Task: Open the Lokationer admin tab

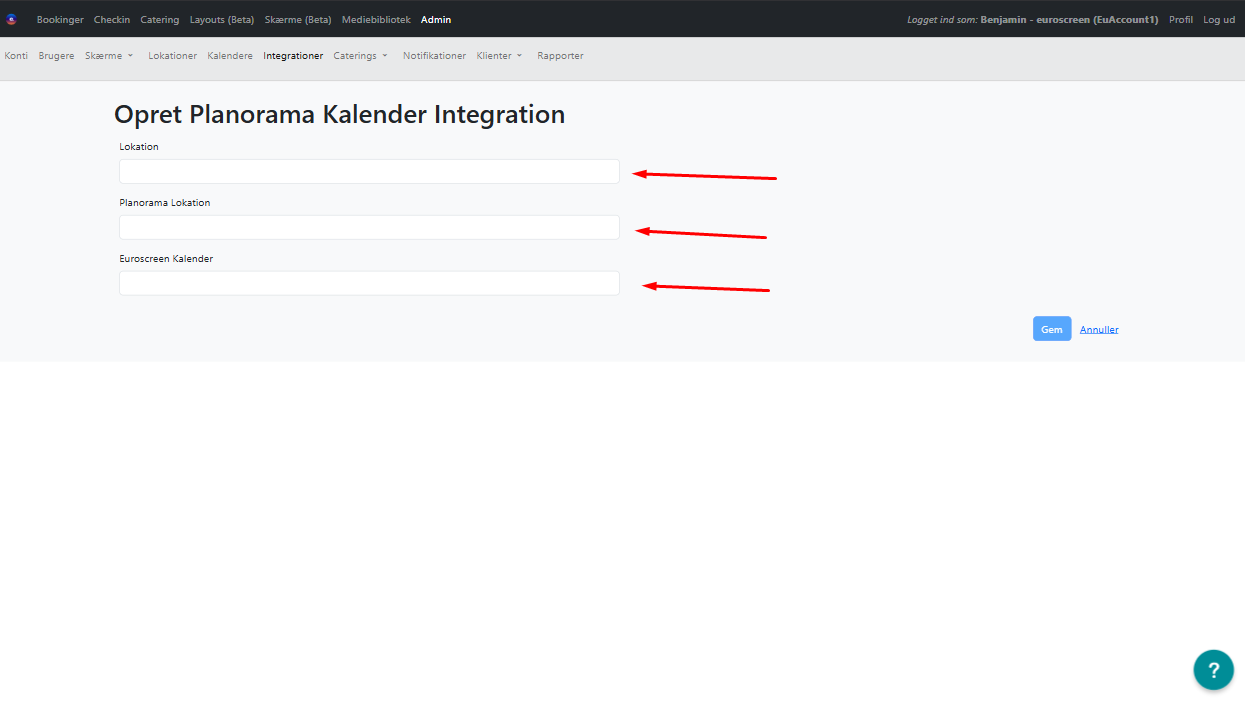Action: [x=172, y=56]
